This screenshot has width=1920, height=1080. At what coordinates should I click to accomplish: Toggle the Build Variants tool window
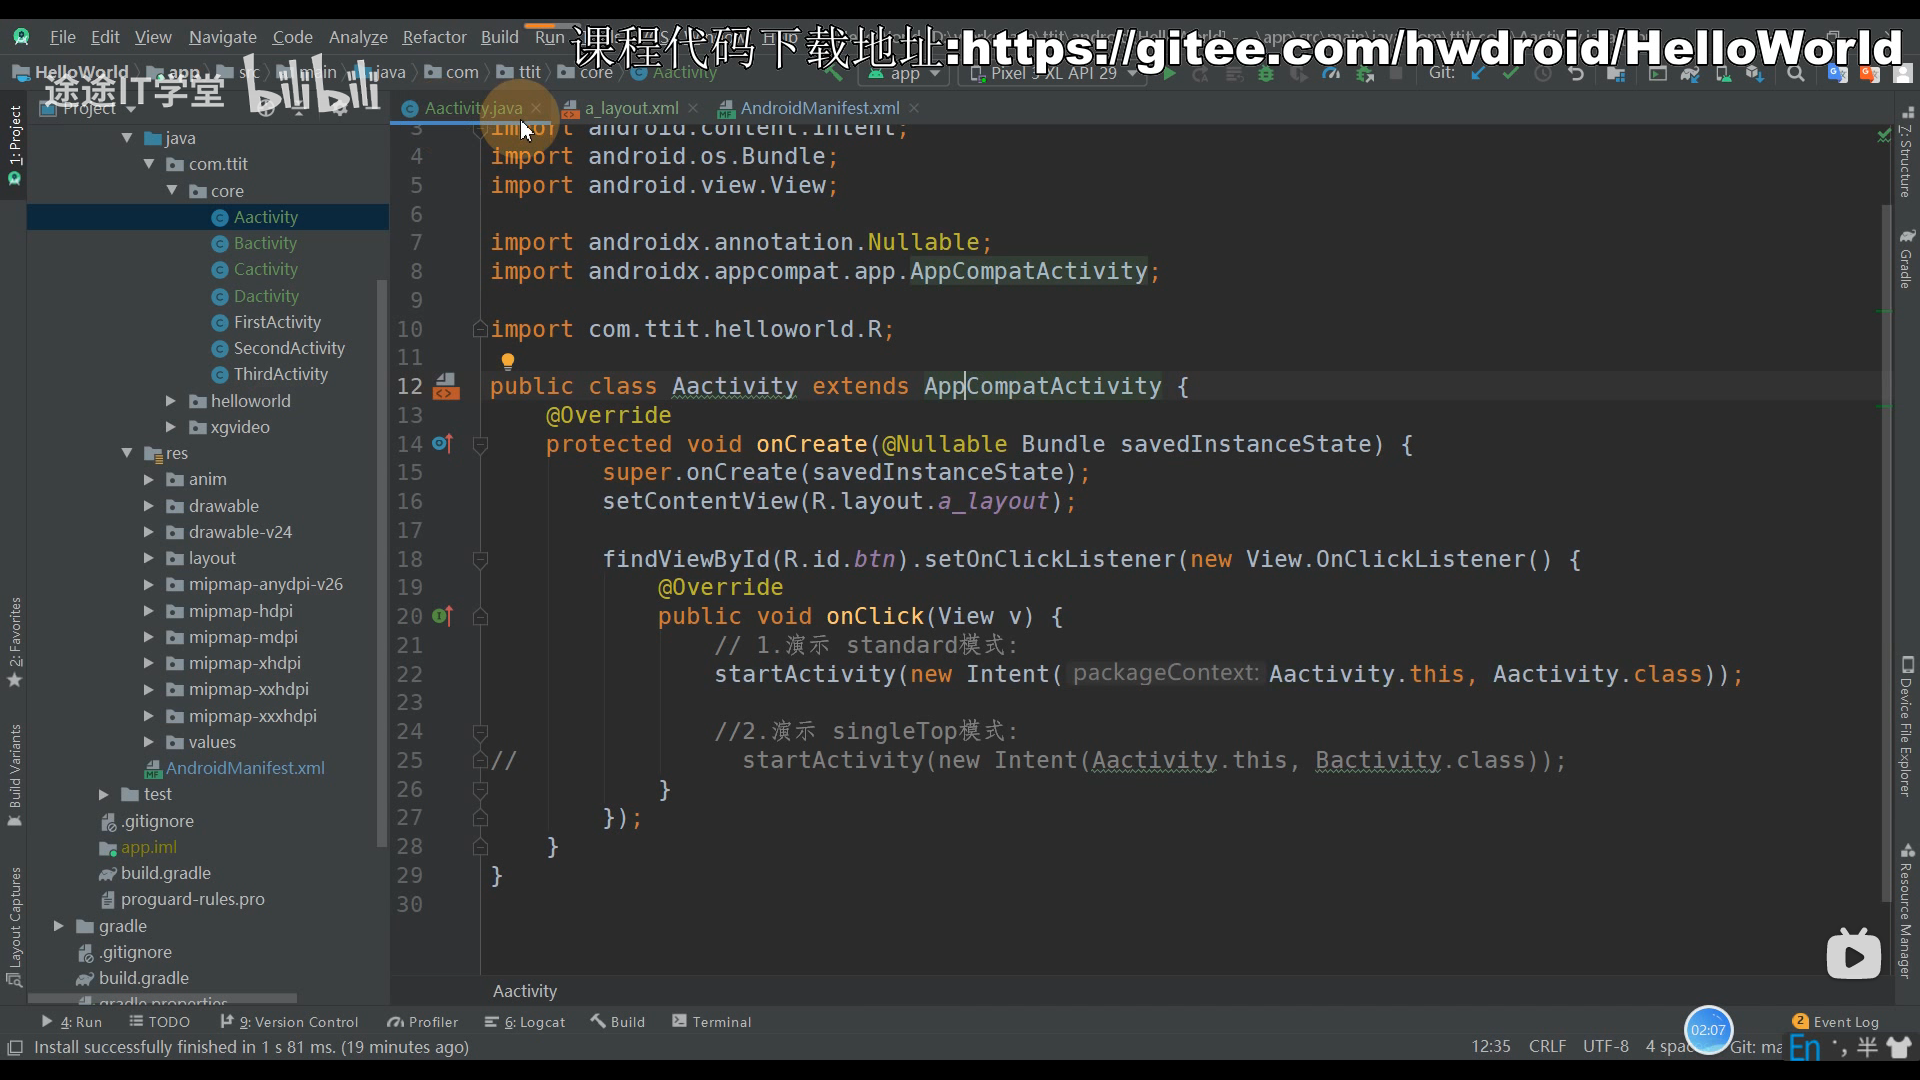(14, 775)
